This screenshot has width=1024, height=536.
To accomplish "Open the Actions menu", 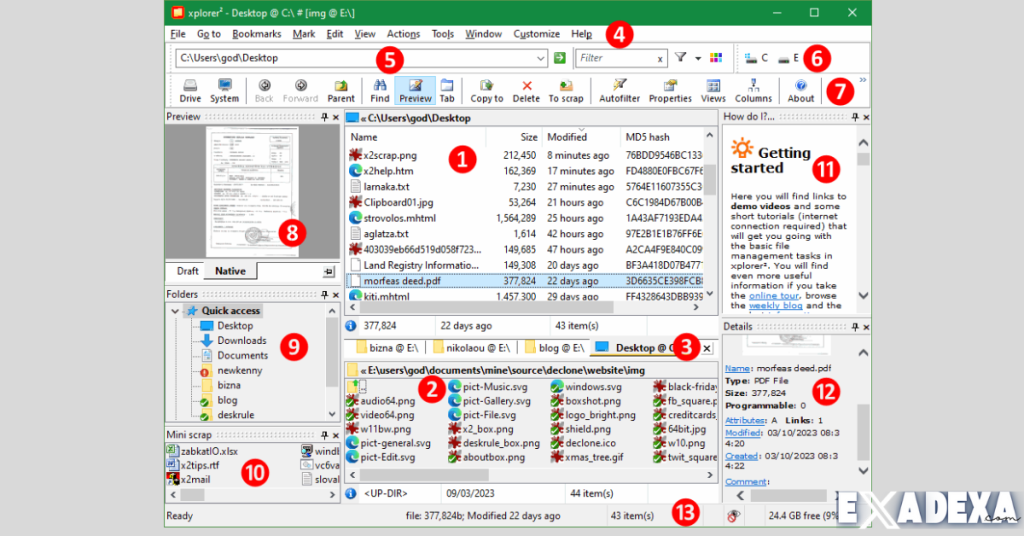I will 403,34.
